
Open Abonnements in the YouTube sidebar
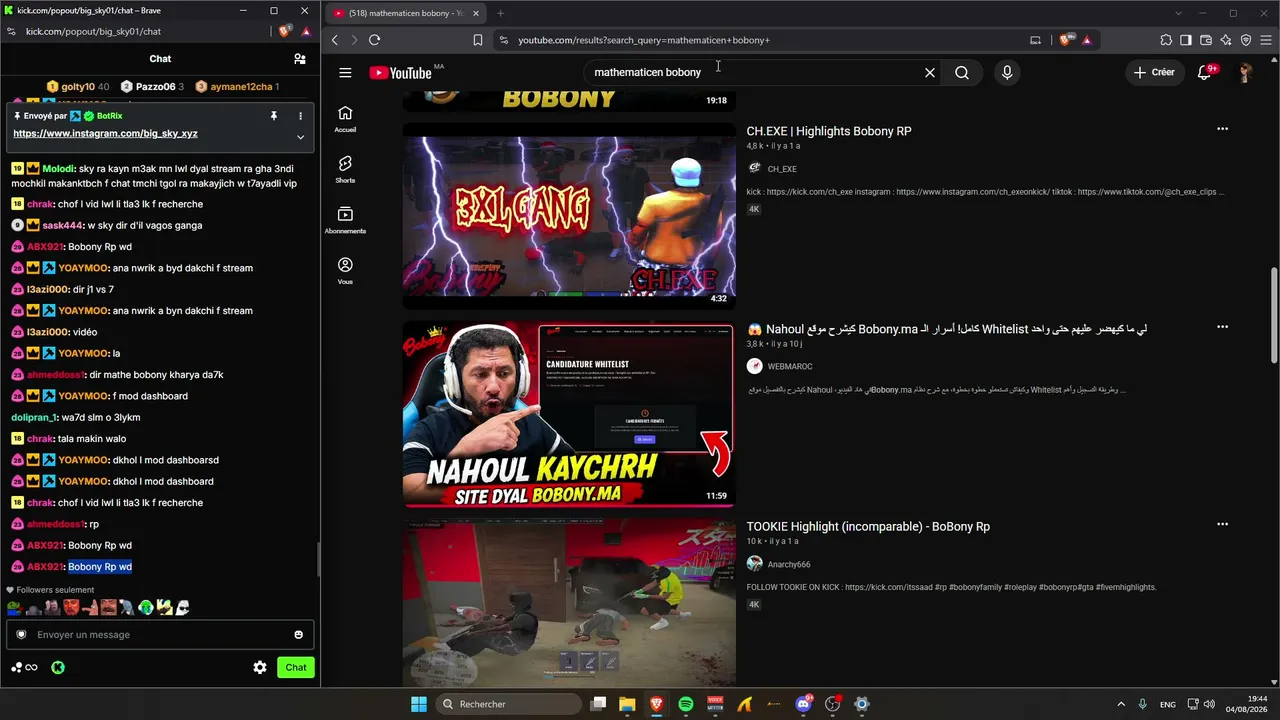coord(345,220)
